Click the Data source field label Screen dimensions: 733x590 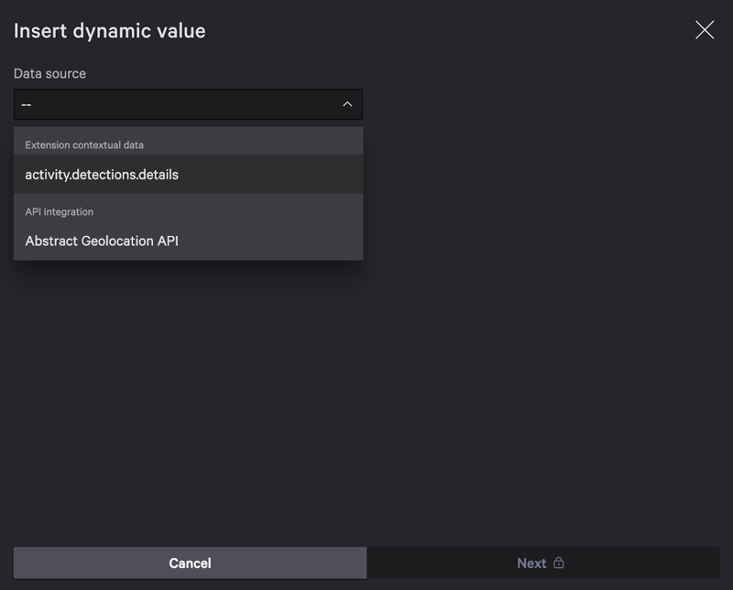click(x=50, y=73)
